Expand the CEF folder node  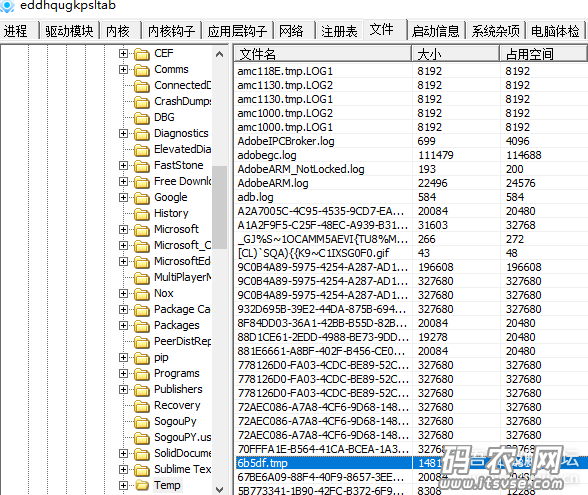tap(123, 54)
